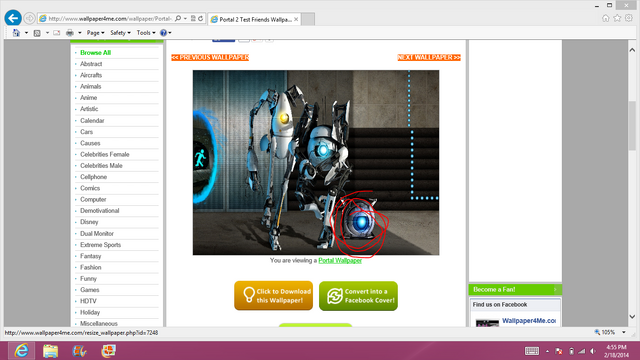Viewport: 640px width, 360px height.
Task: Open the Wallpaper4Me.com Facebook page link
Action: [529, 321]
